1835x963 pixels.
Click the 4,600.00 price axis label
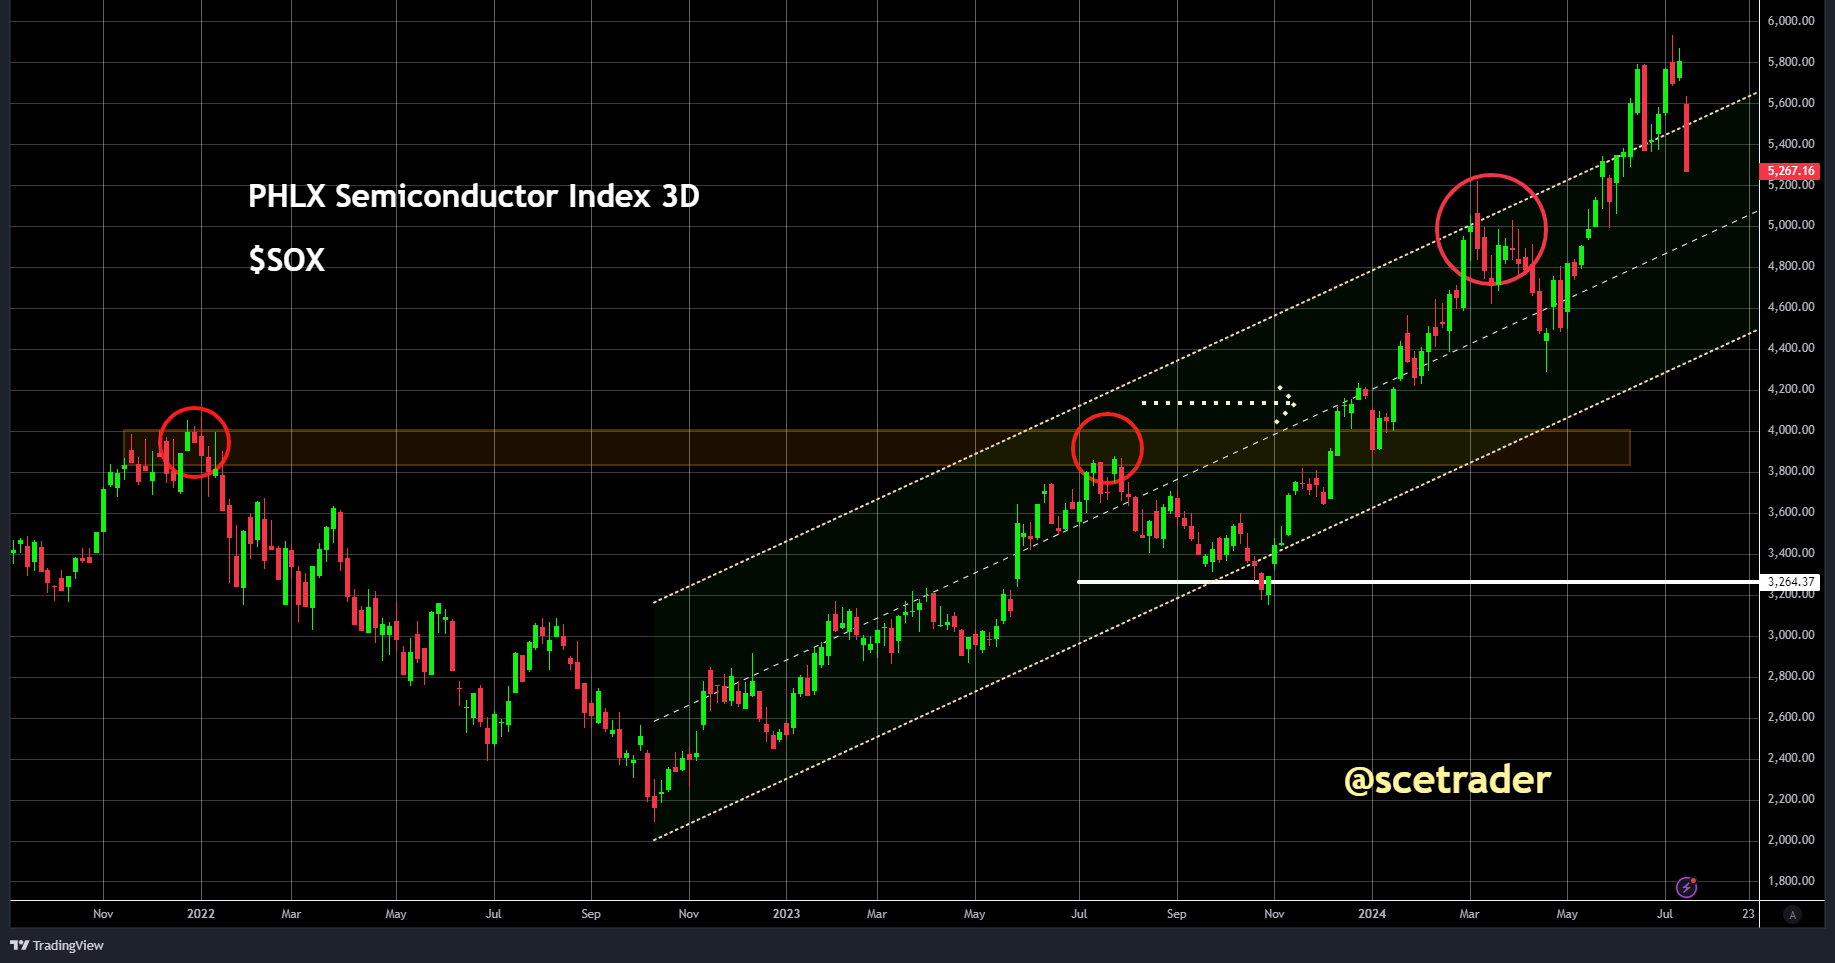(1791, 307)
